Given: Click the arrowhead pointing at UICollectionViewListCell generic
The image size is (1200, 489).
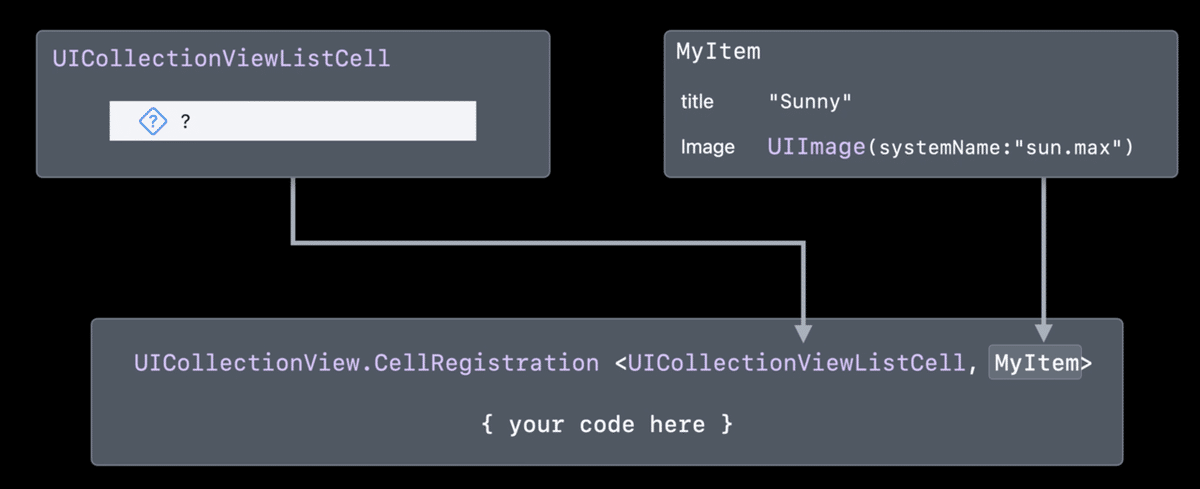Looking at the screenshot, I should click(x=804, y=333).
